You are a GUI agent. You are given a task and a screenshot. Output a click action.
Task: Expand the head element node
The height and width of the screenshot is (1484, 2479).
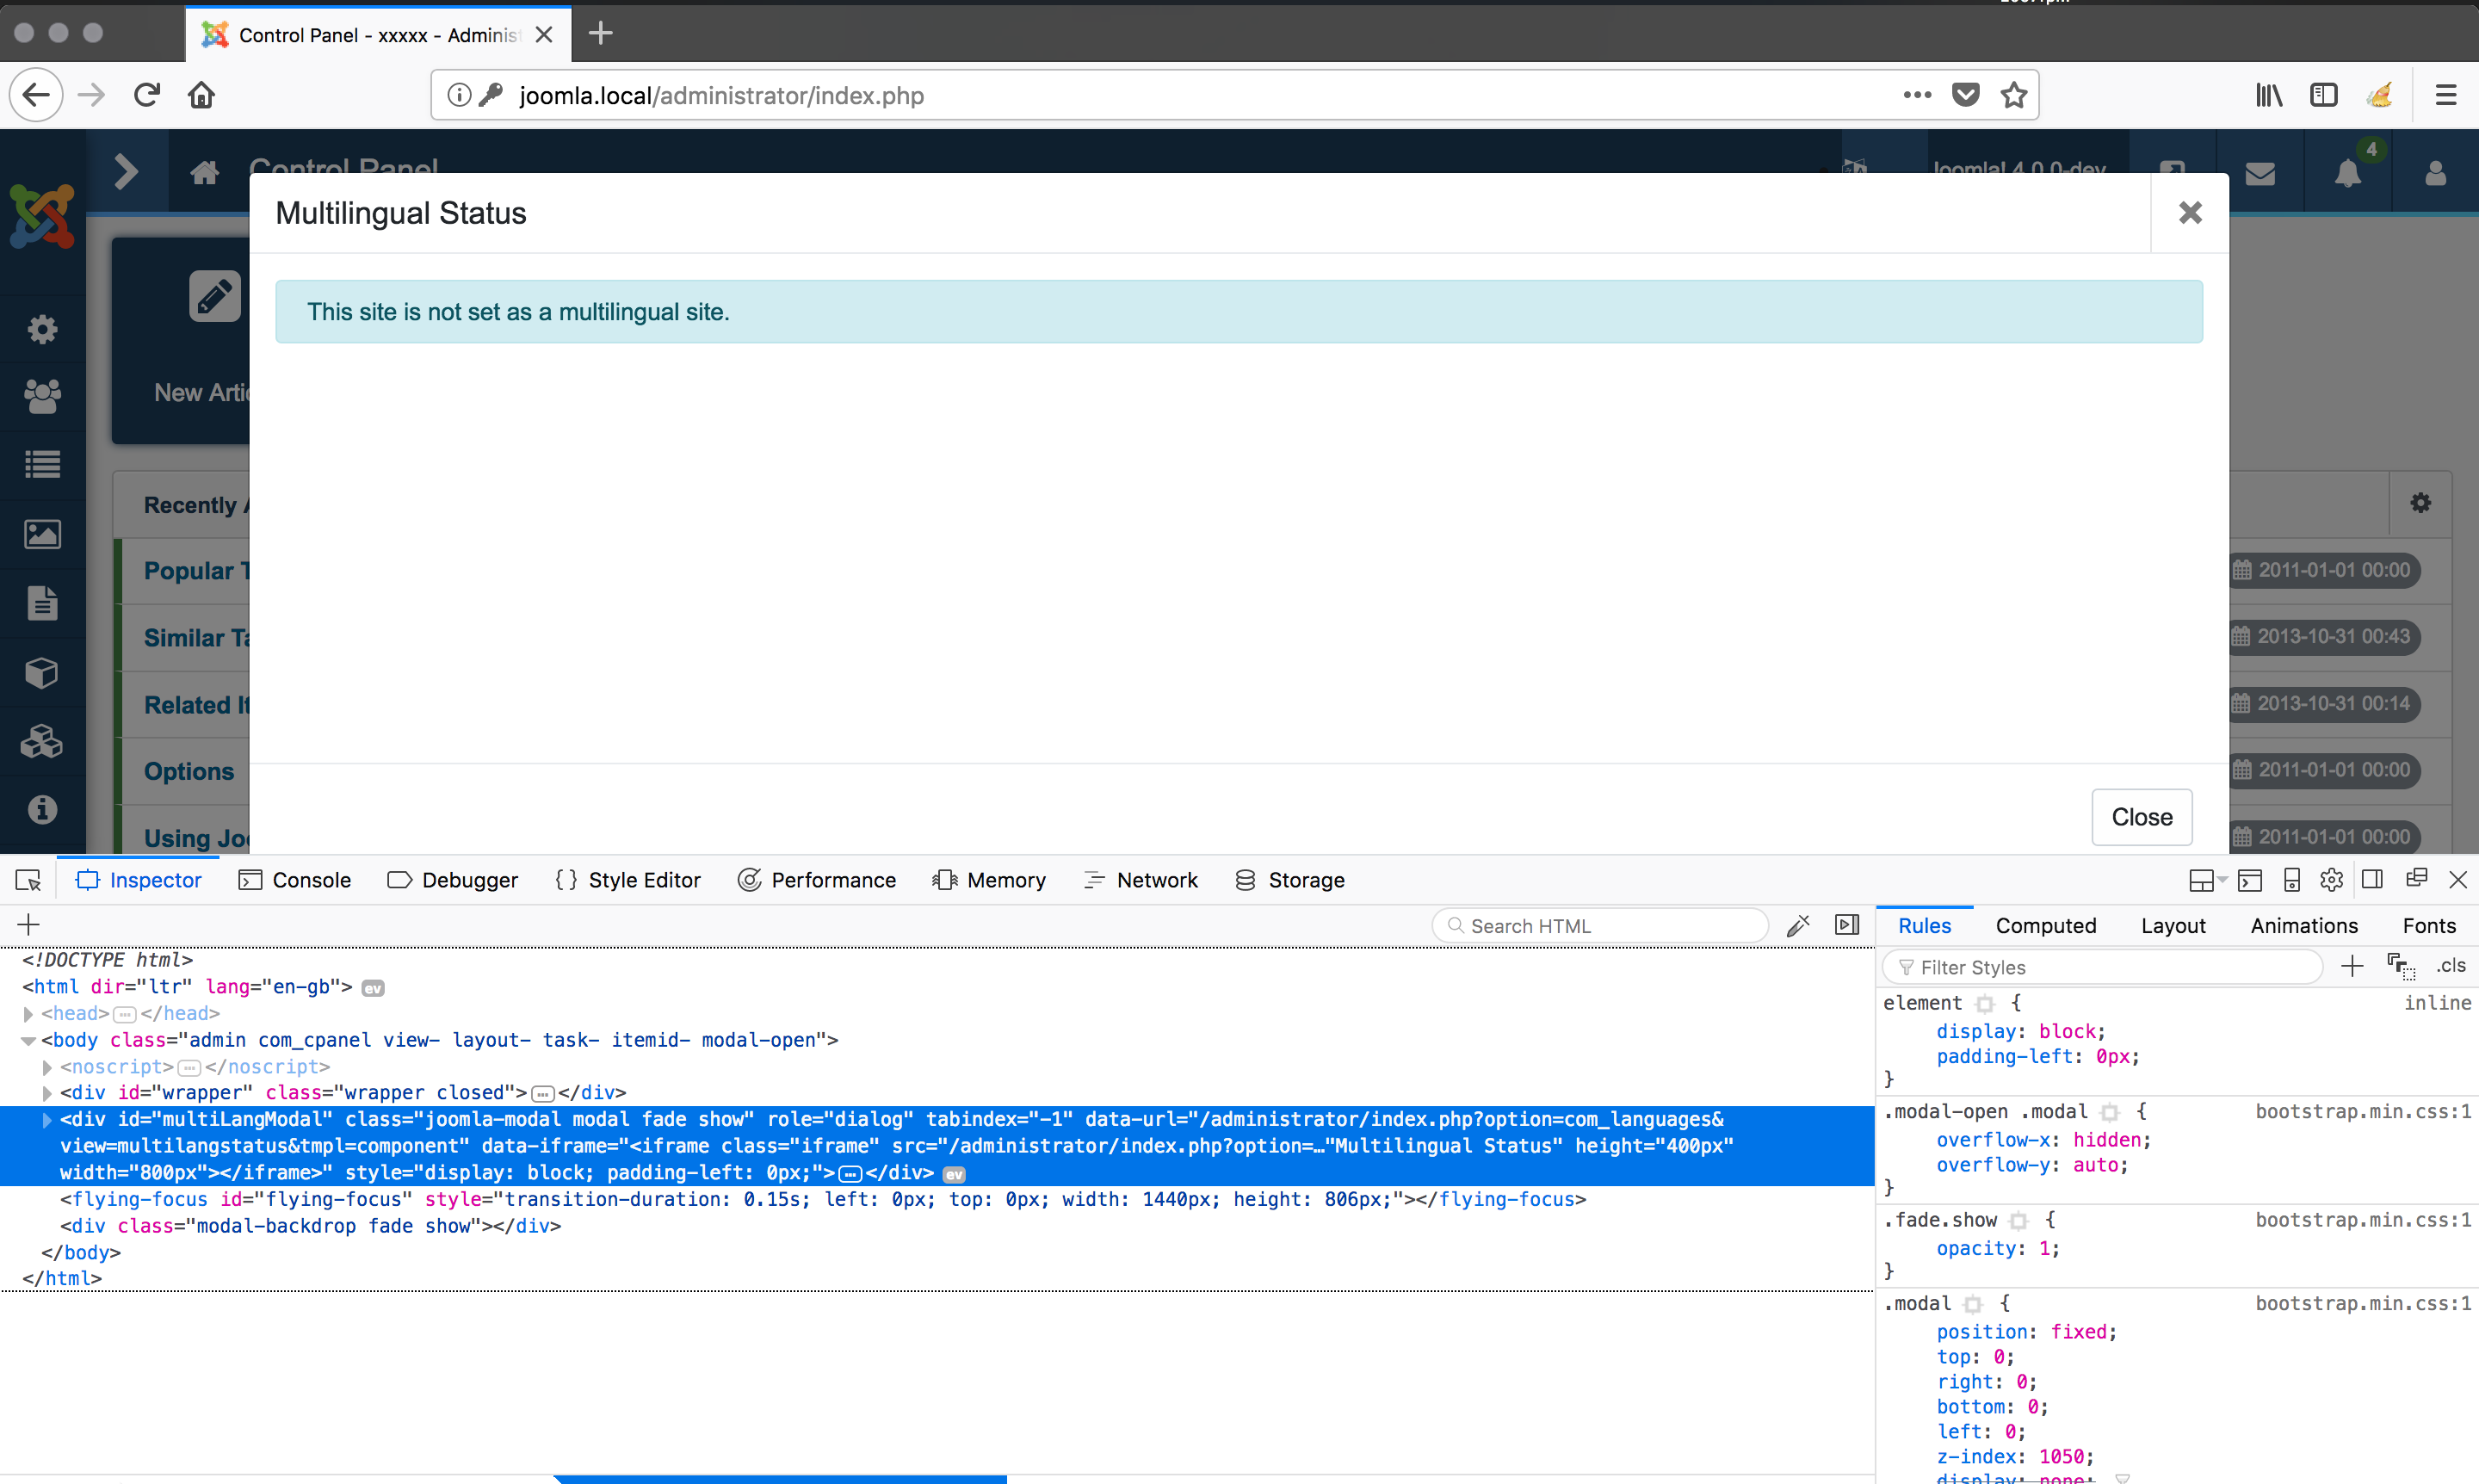point(28,1014)
